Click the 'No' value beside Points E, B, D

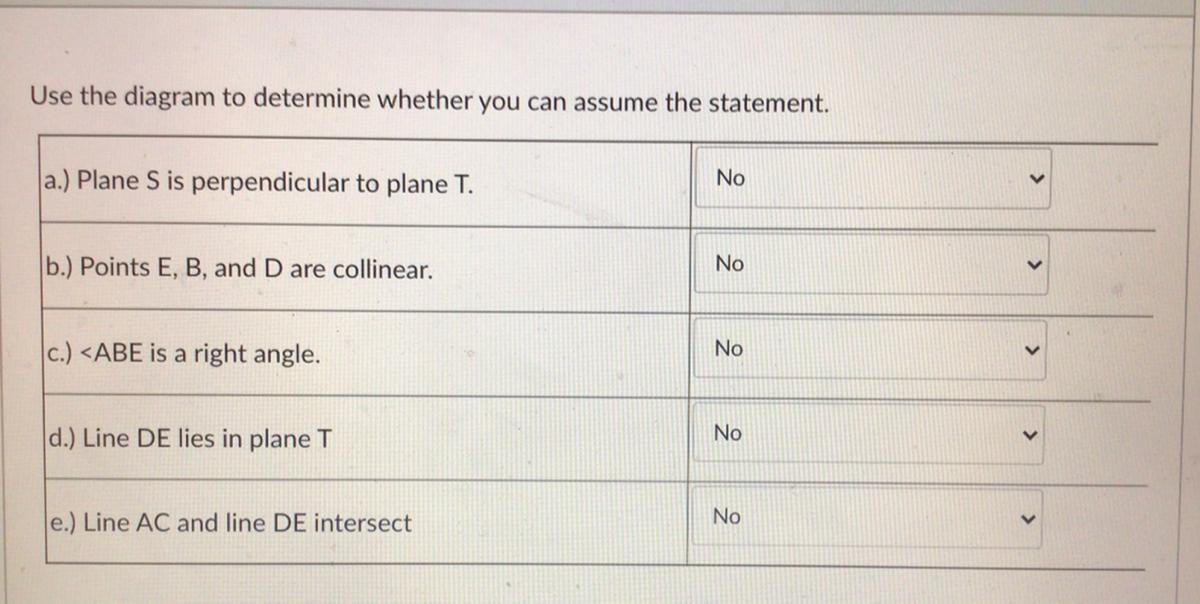pos(730,264)
